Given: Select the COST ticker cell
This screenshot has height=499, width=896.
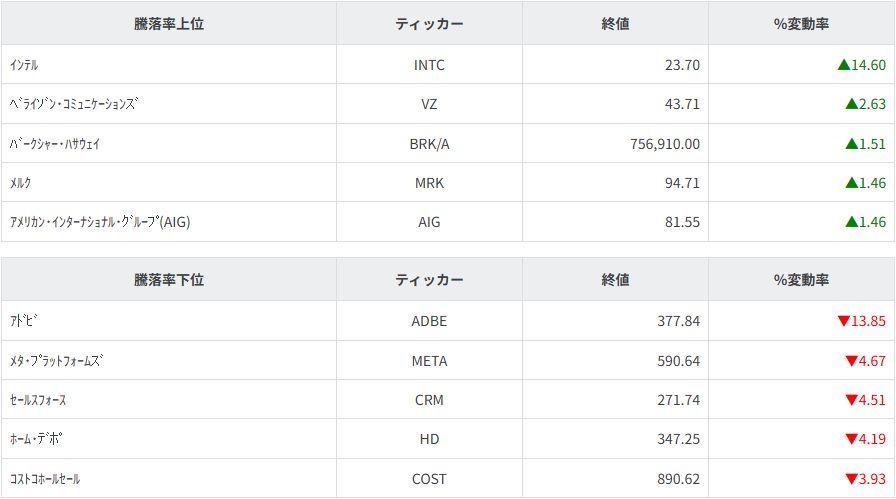Looking at the screenshot, I should click(x=429, y=479).
